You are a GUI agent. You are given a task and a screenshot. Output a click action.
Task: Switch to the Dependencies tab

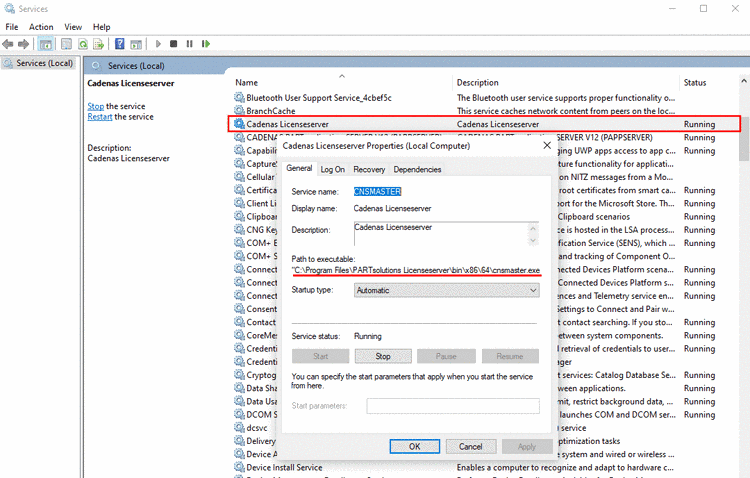[417, 169]
